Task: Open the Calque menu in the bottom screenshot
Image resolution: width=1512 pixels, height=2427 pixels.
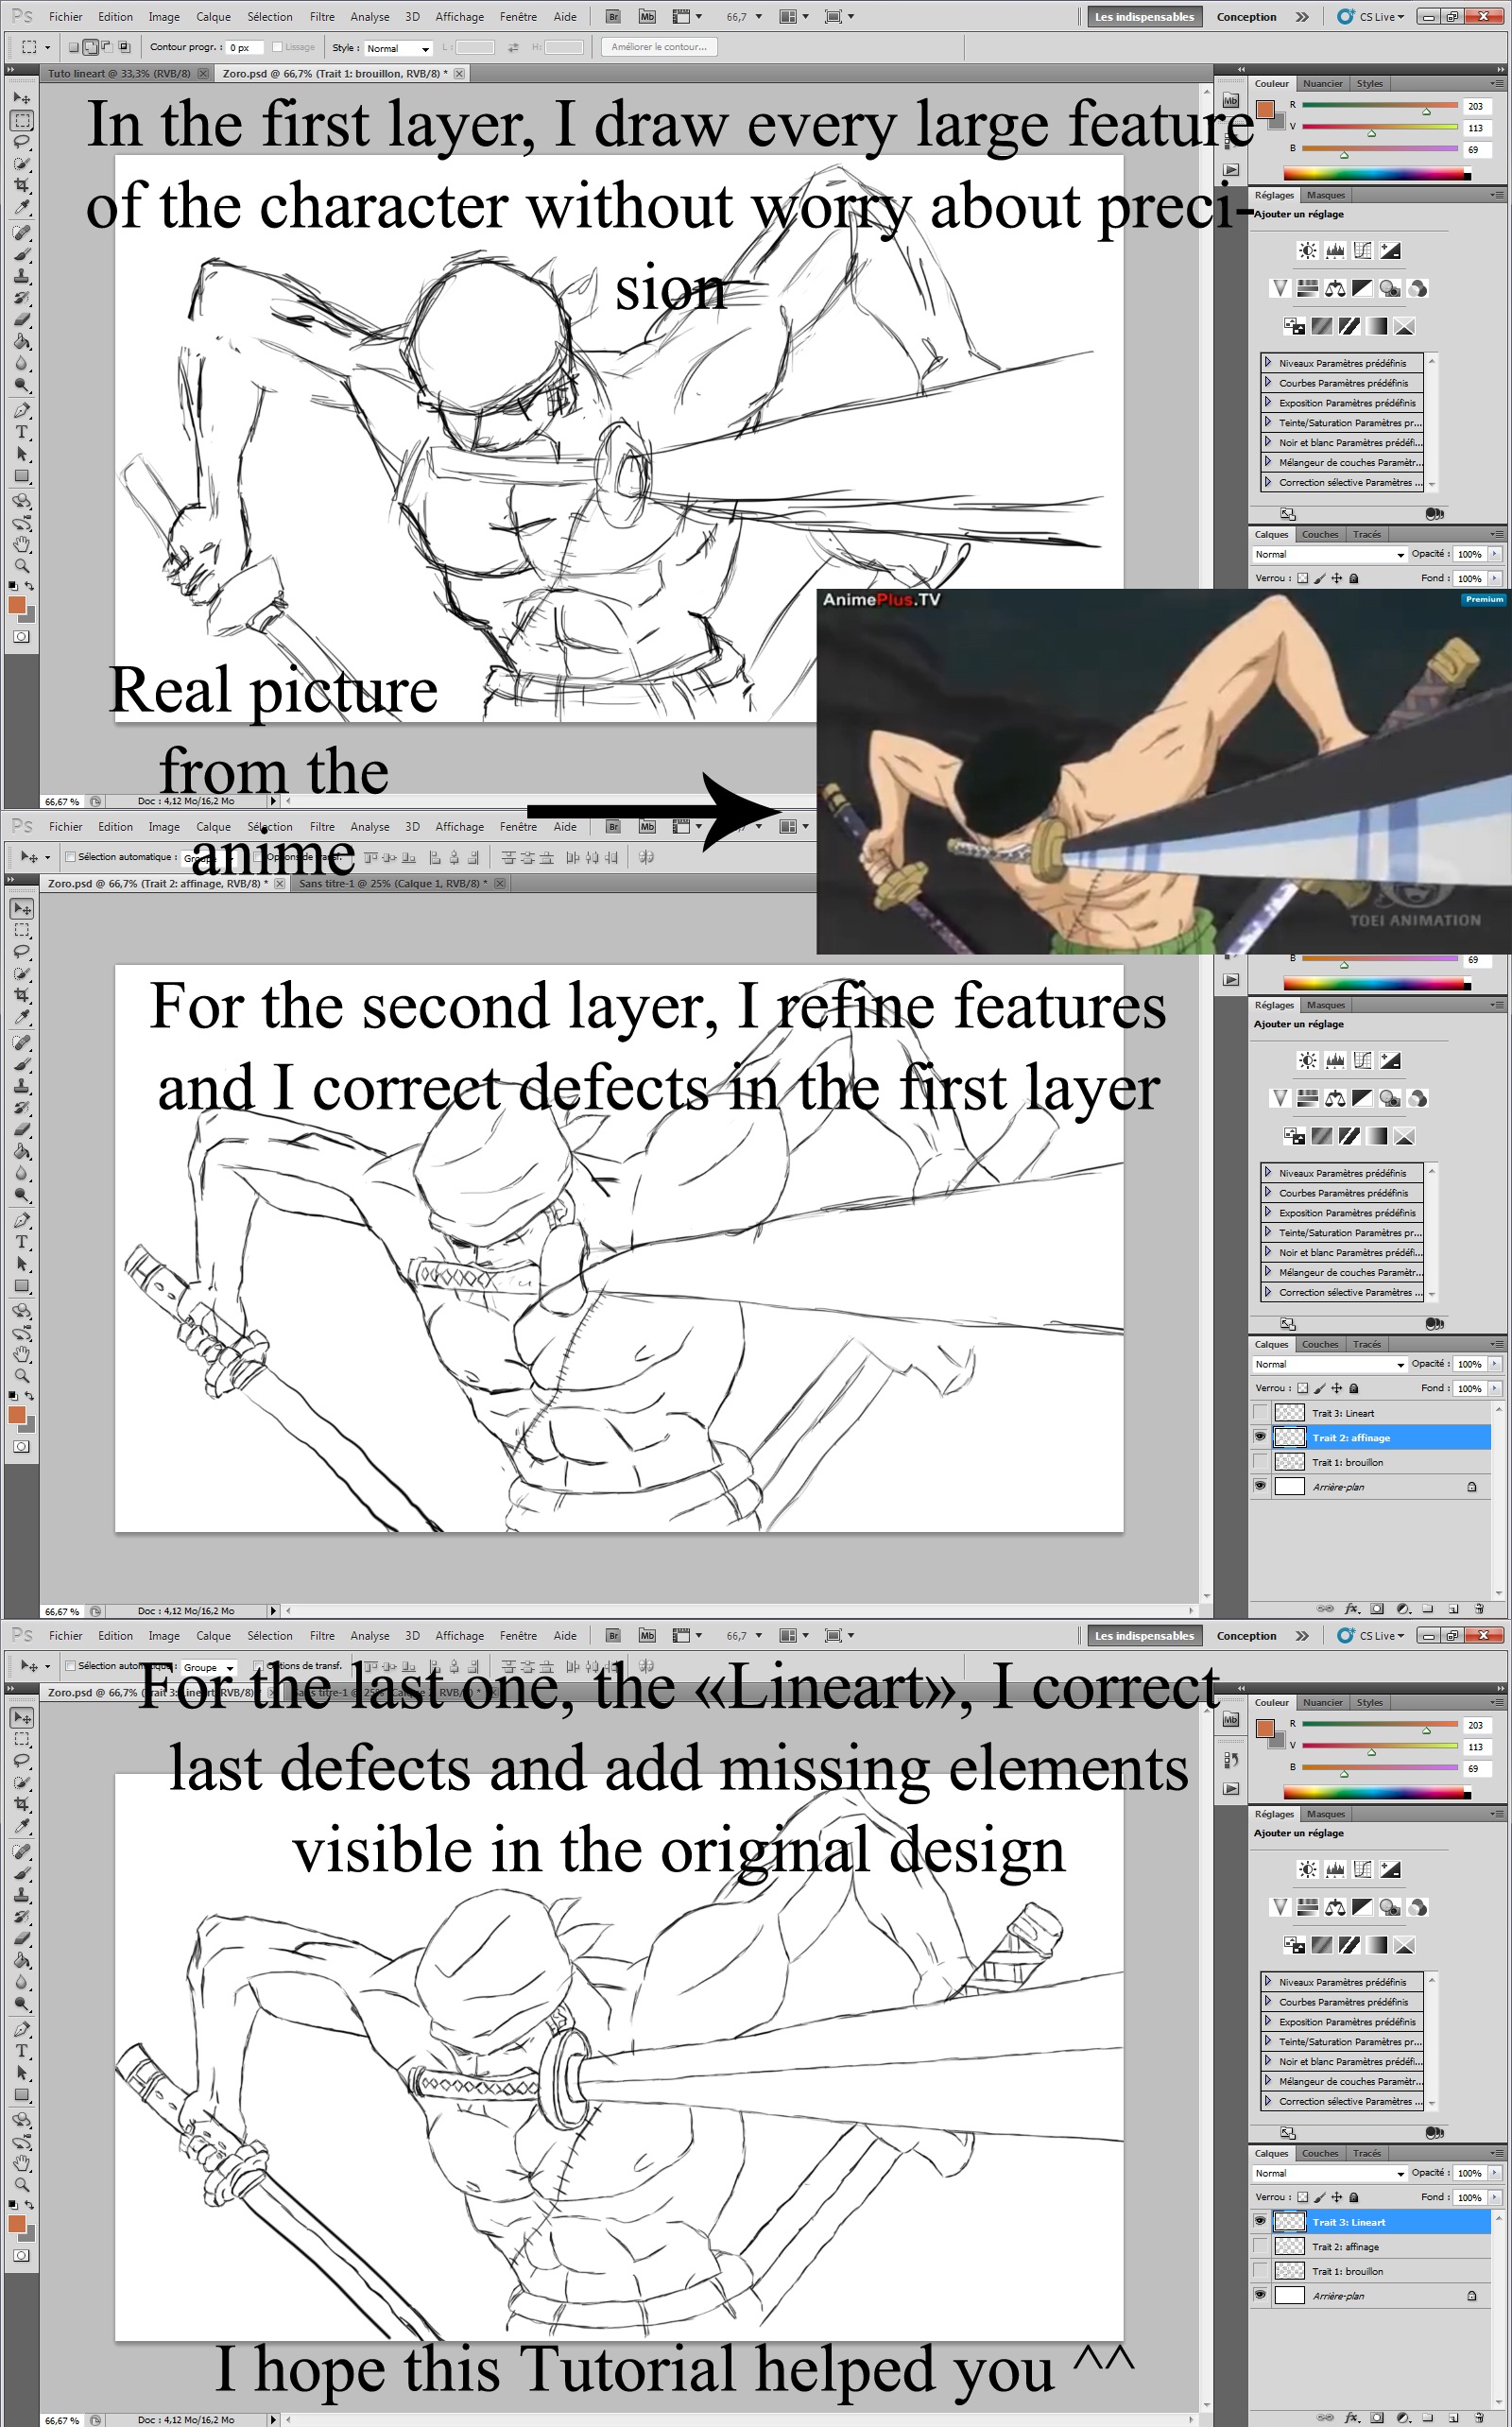Action: [213, 1636]
